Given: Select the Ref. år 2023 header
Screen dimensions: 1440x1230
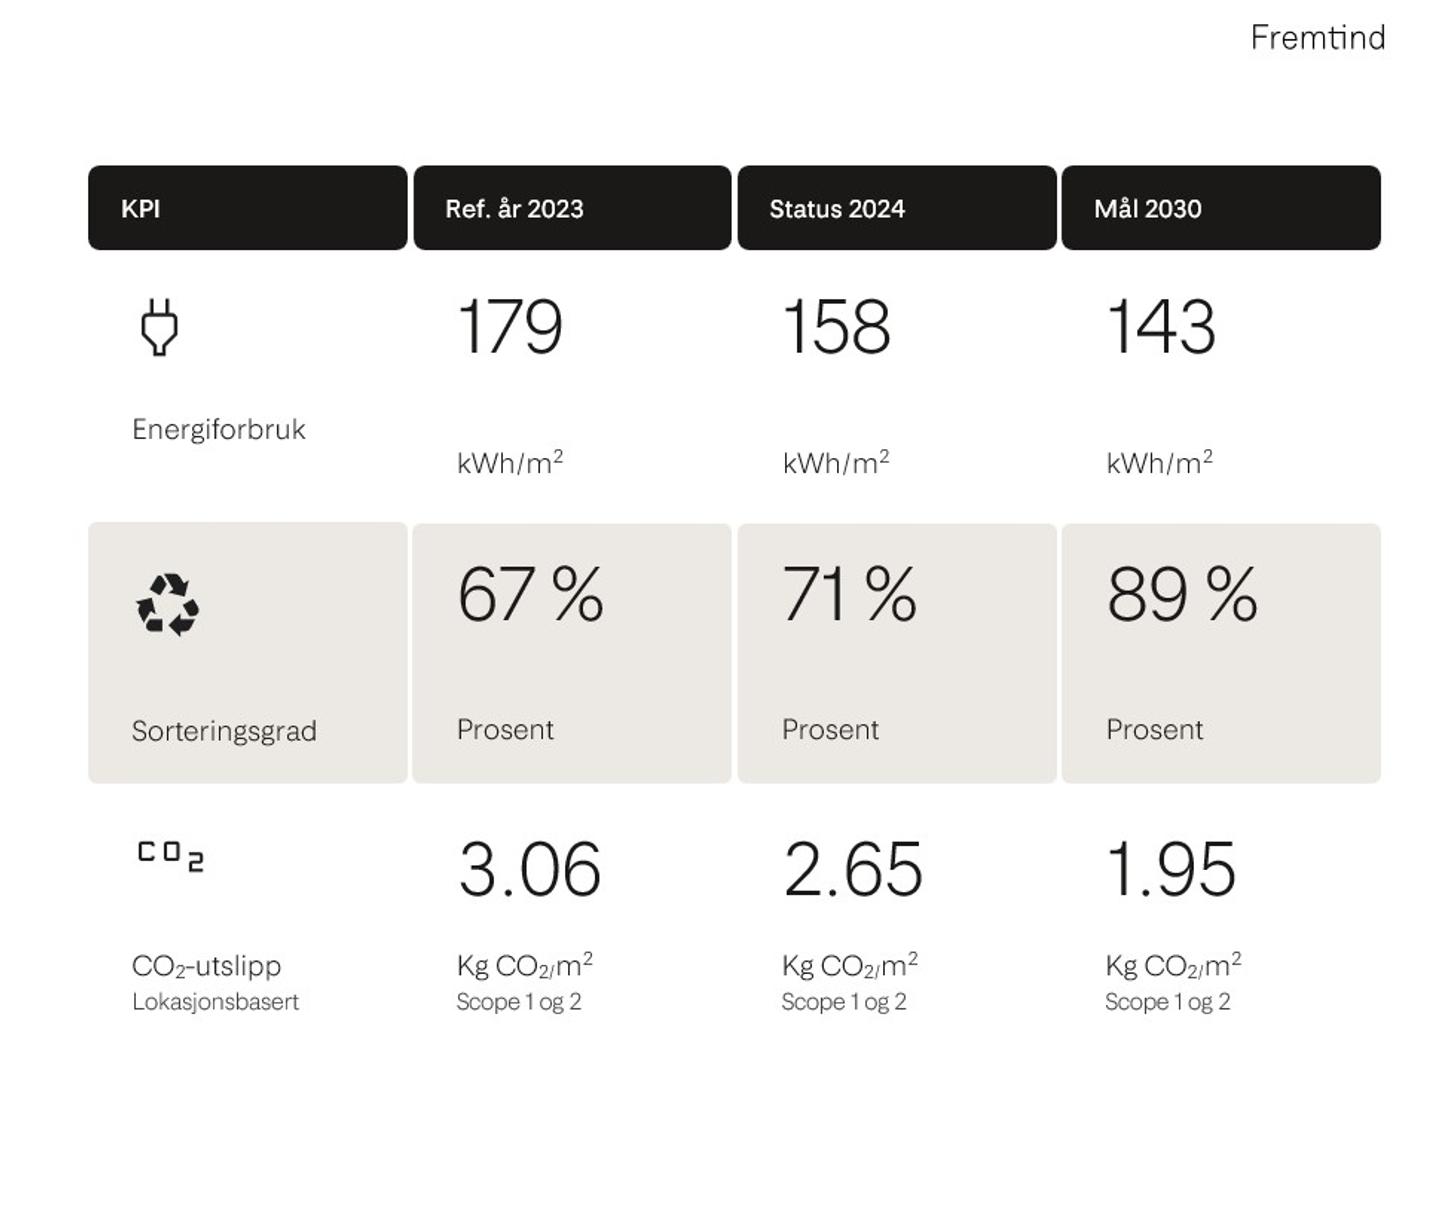Looking at the screenshot, I should coord(572,208).
